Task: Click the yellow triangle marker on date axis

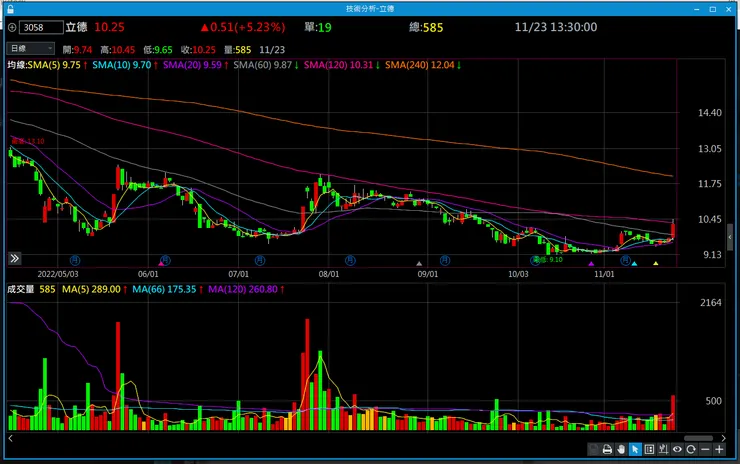Action: (x=656, y=263)
